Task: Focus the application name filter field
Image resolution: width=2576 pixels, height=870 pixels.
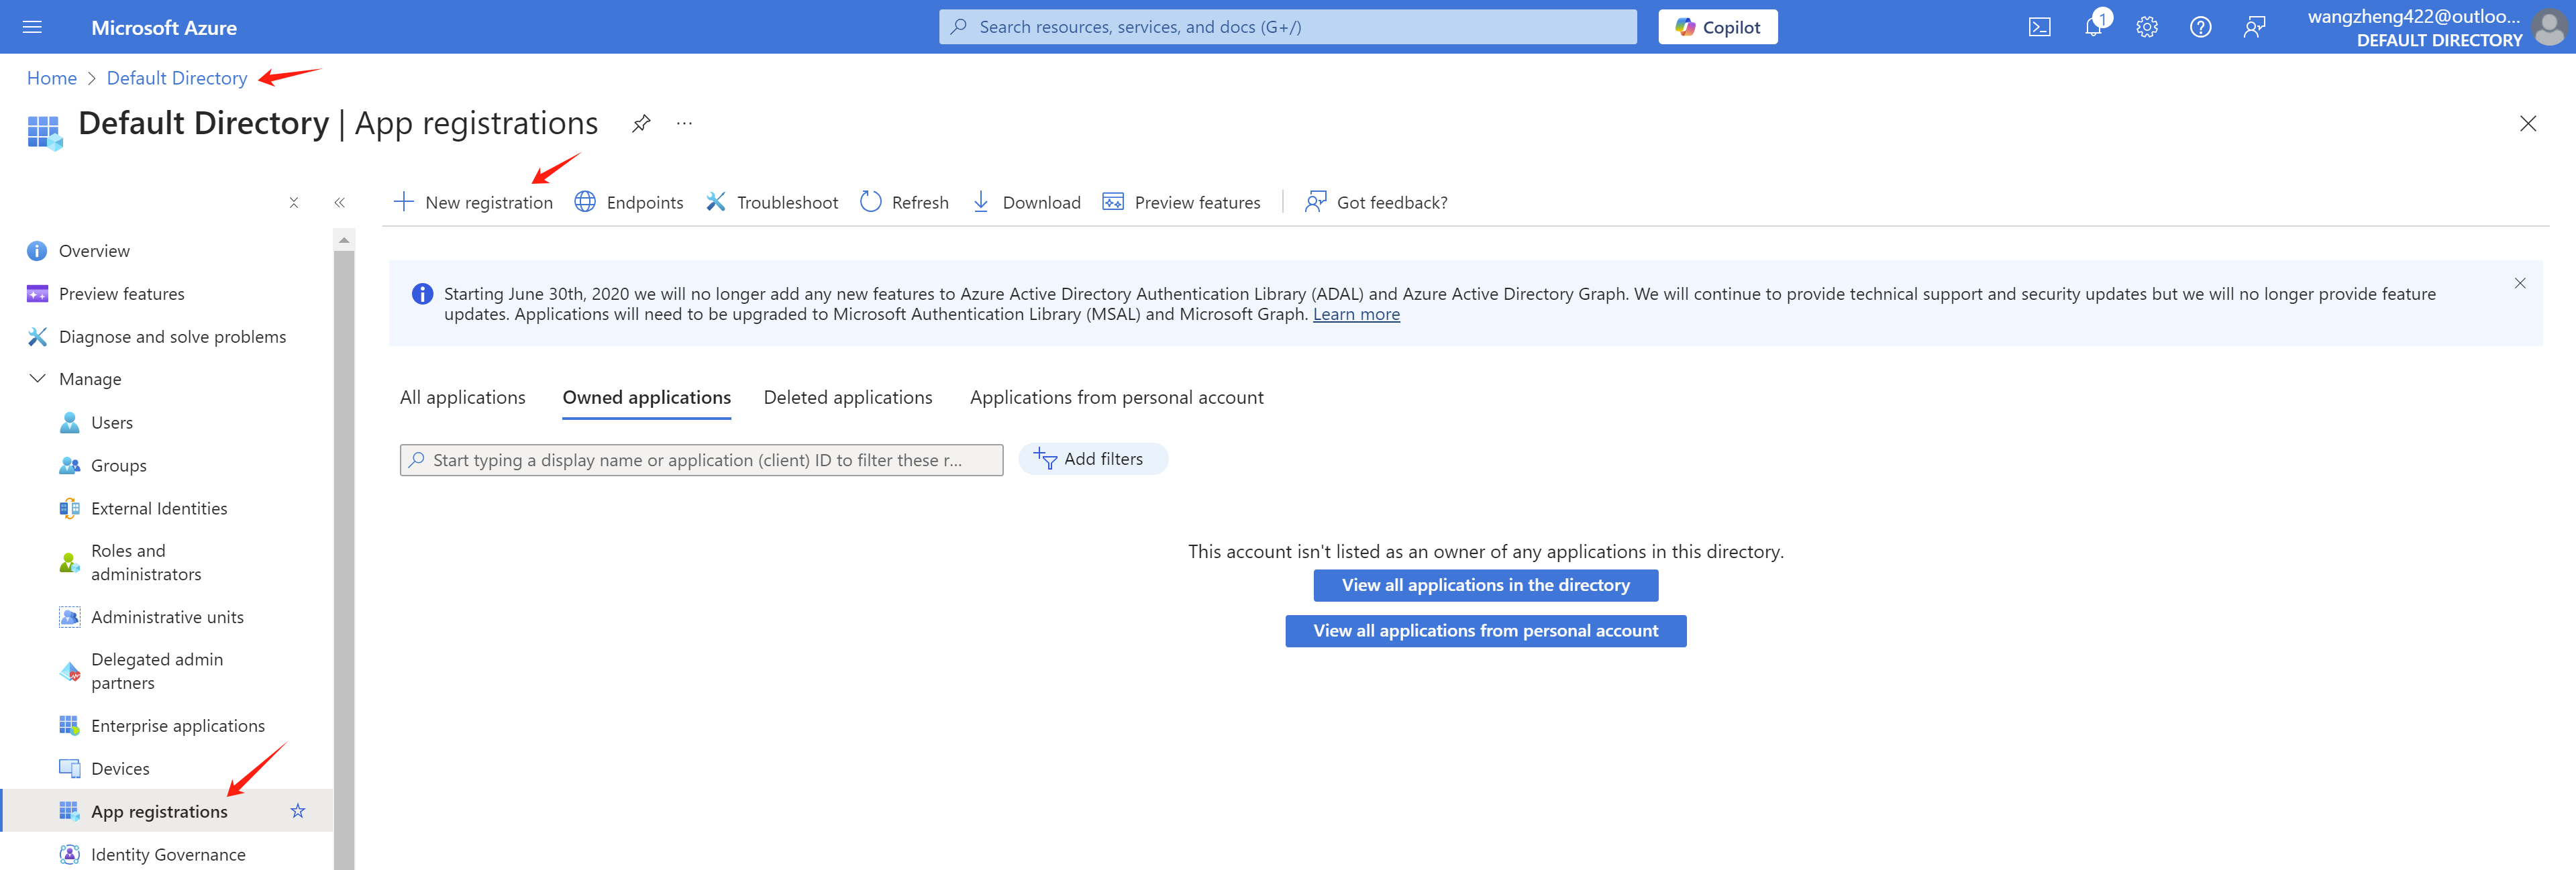Action: click(x=700, y=460)
